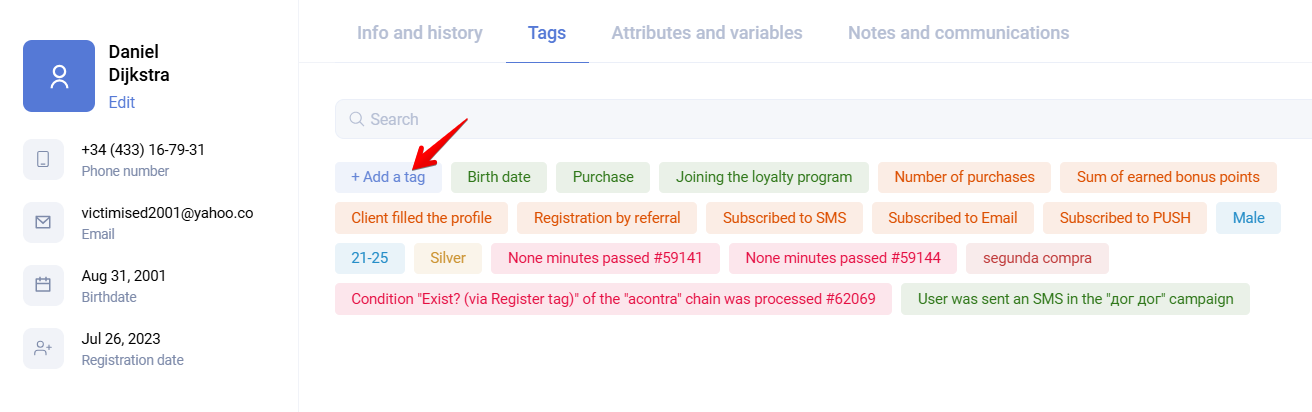Switch to Attributes and variables tab
The height and width of the screenshot is (412, 1312).
point(707,33)
